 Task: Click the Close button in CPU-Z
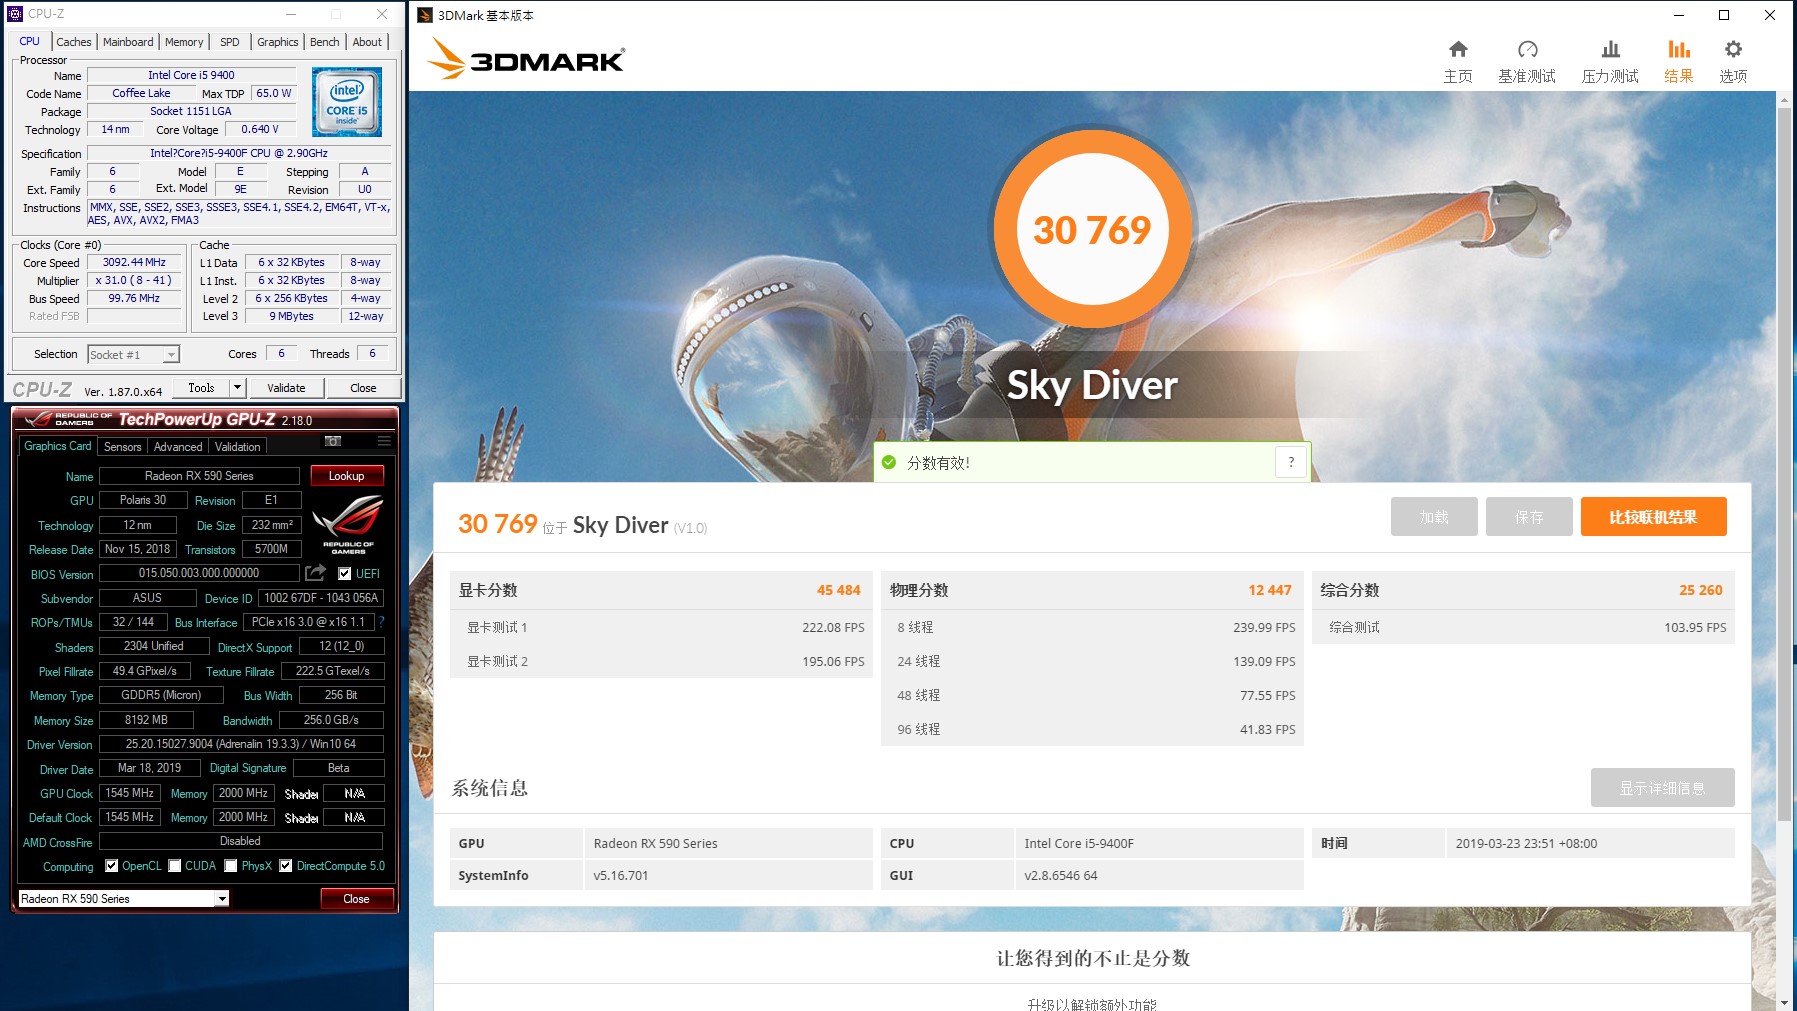tap(363, 388)
